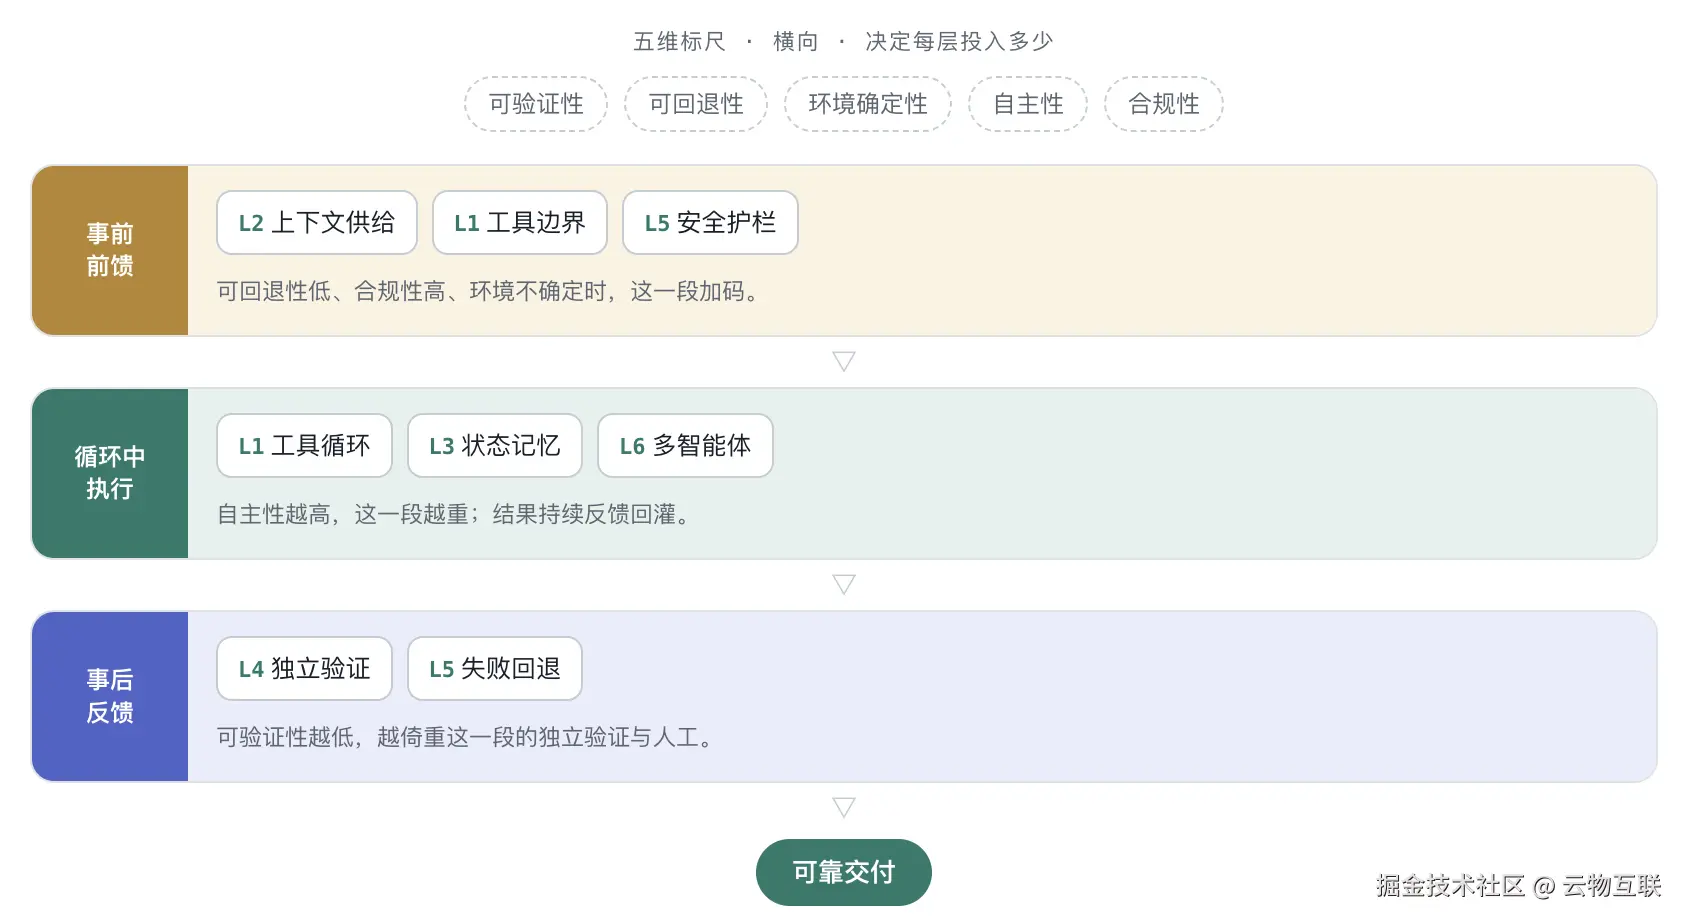Click the brown 事前前馈 stage label
The width and height of the screenshot is (1686, 924).
pos(110,250)
